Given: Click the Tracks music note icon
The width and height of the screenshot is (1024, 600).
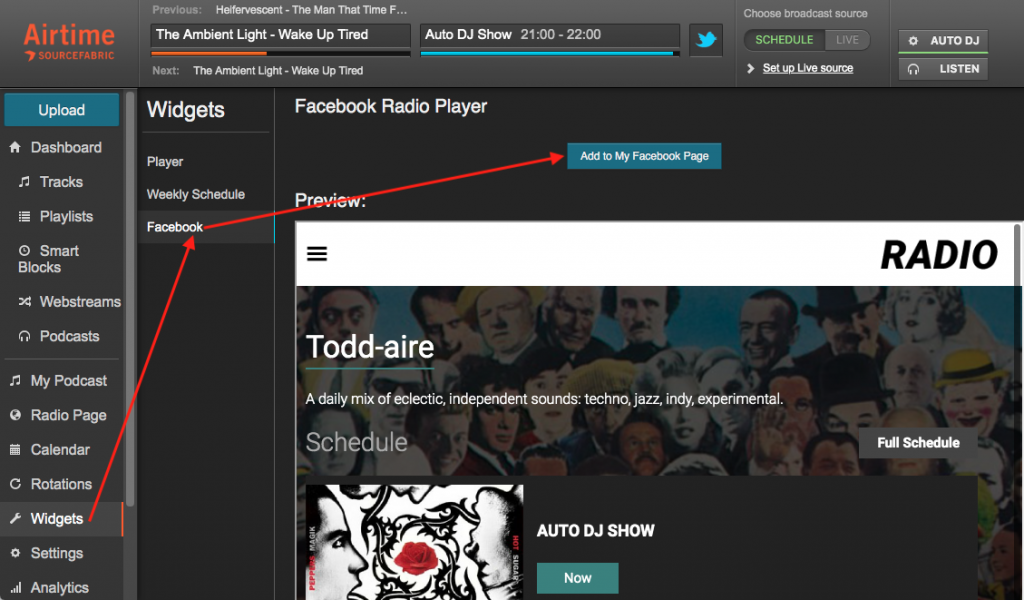Looking at the screenshot, I should [24, 182].
